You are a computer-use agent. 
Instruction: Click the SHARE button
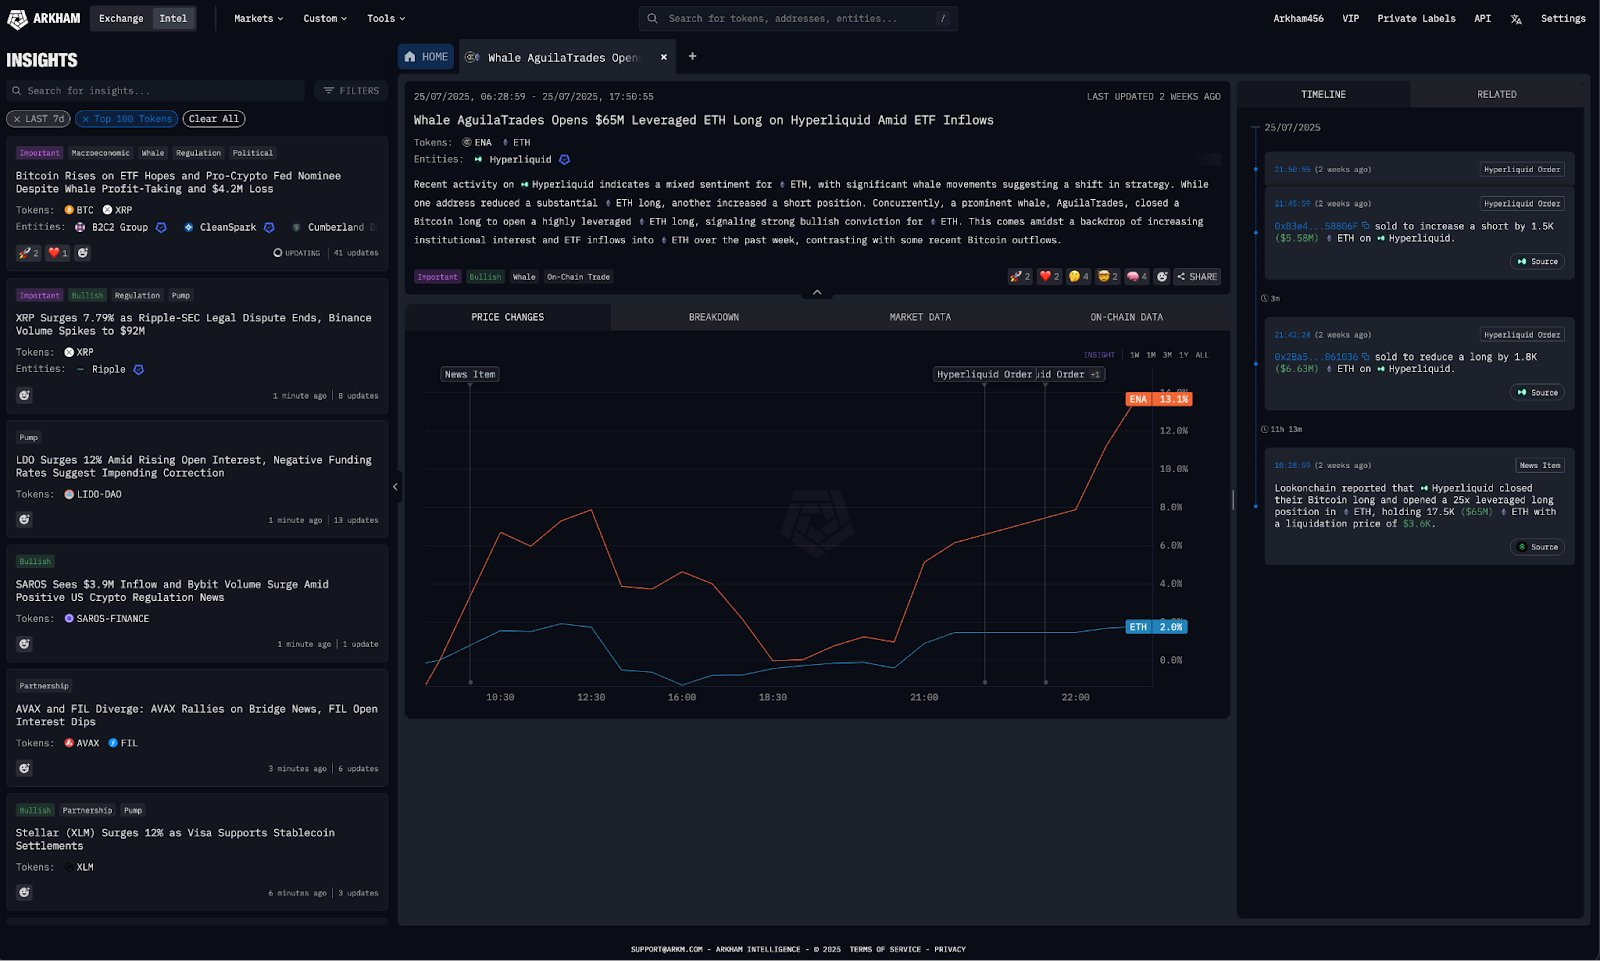tap(1197, 277)
